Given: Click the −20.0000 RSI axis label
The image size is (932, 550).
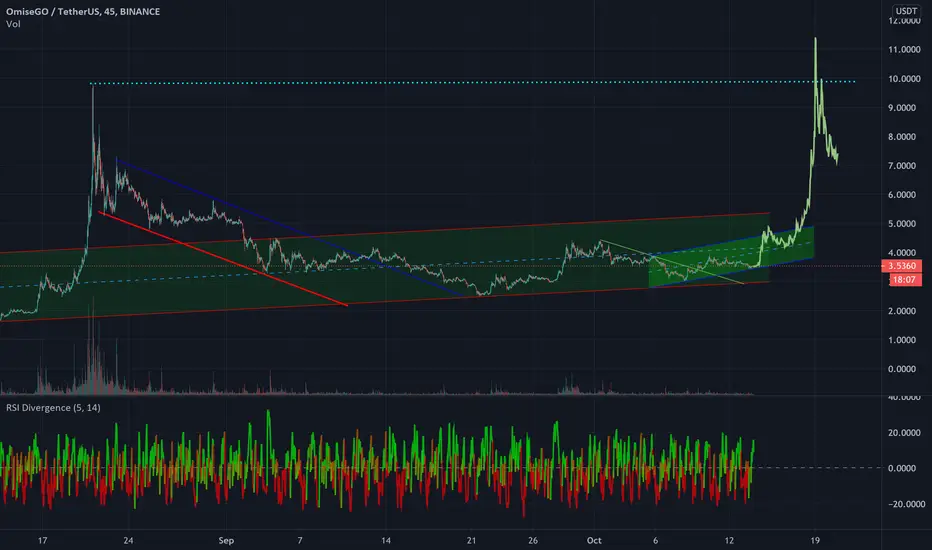Looking at the screenshot, I should 906,504.
